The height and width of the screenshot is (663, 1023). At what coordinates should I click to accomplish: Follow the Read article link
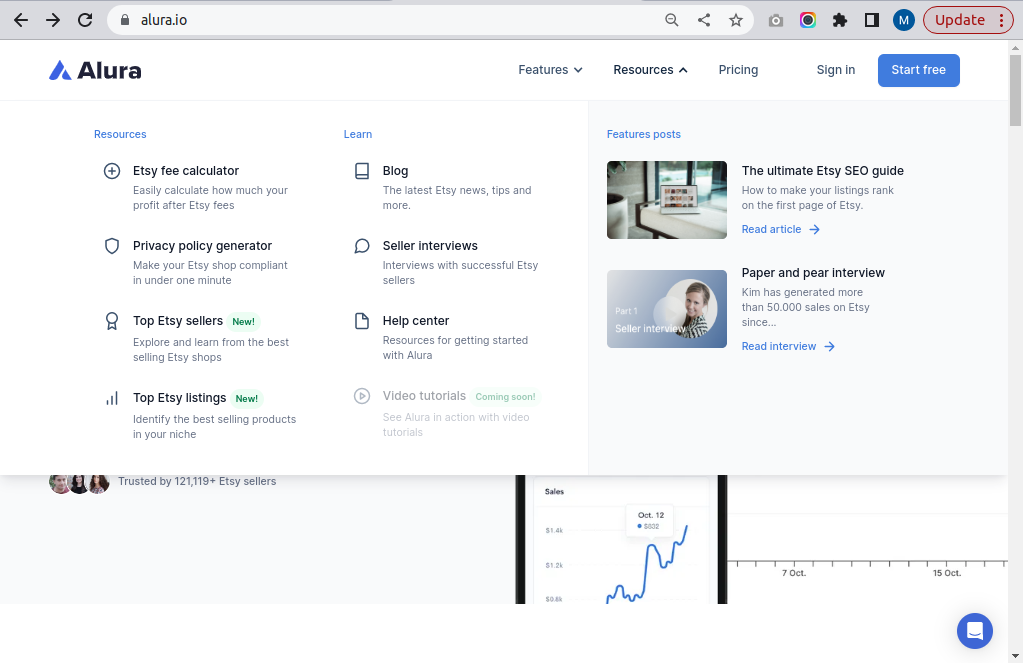[780, 230]
